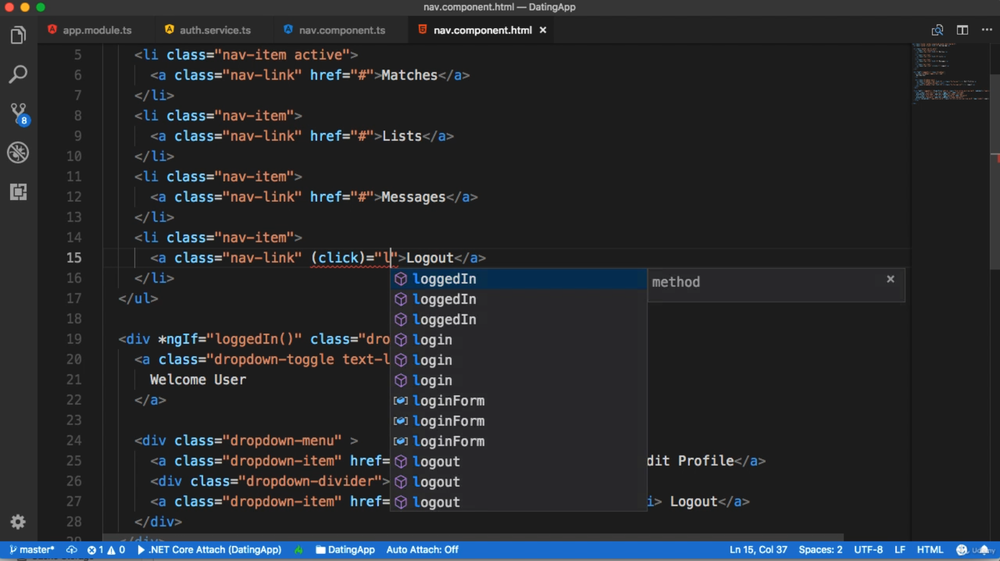
Task: Click the synchronize changes cloud icon
Action: point(71,550)
